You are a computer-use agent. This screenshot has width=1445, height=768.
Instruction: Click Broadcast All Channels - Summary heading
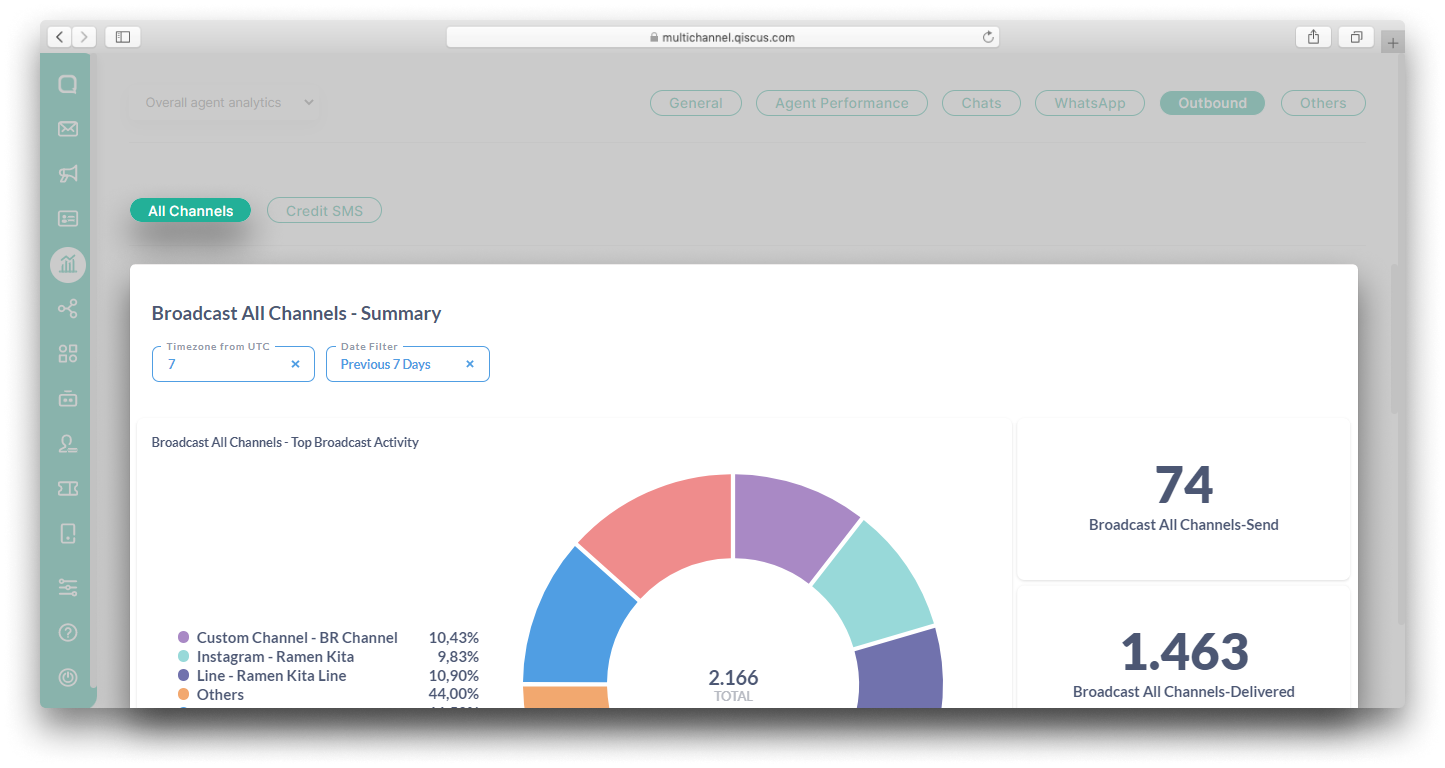[296, 313]
